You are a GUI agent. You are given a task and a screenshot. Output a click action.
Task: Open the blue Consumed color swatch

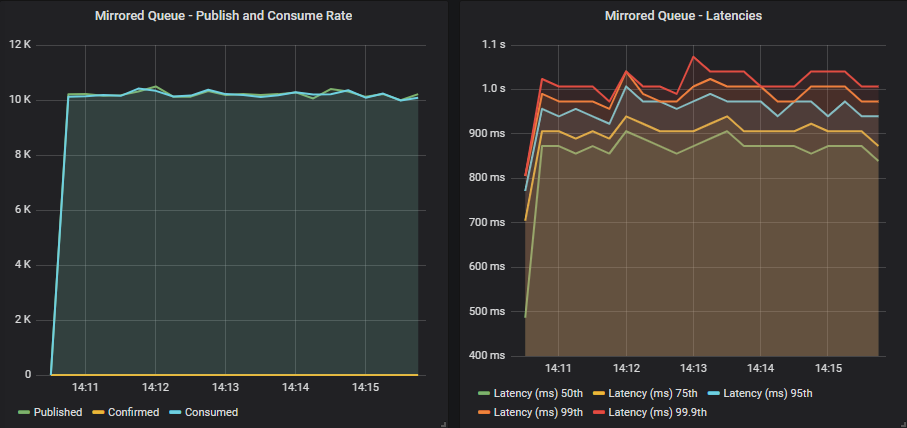pyautogui.click(x=176, y=413)
